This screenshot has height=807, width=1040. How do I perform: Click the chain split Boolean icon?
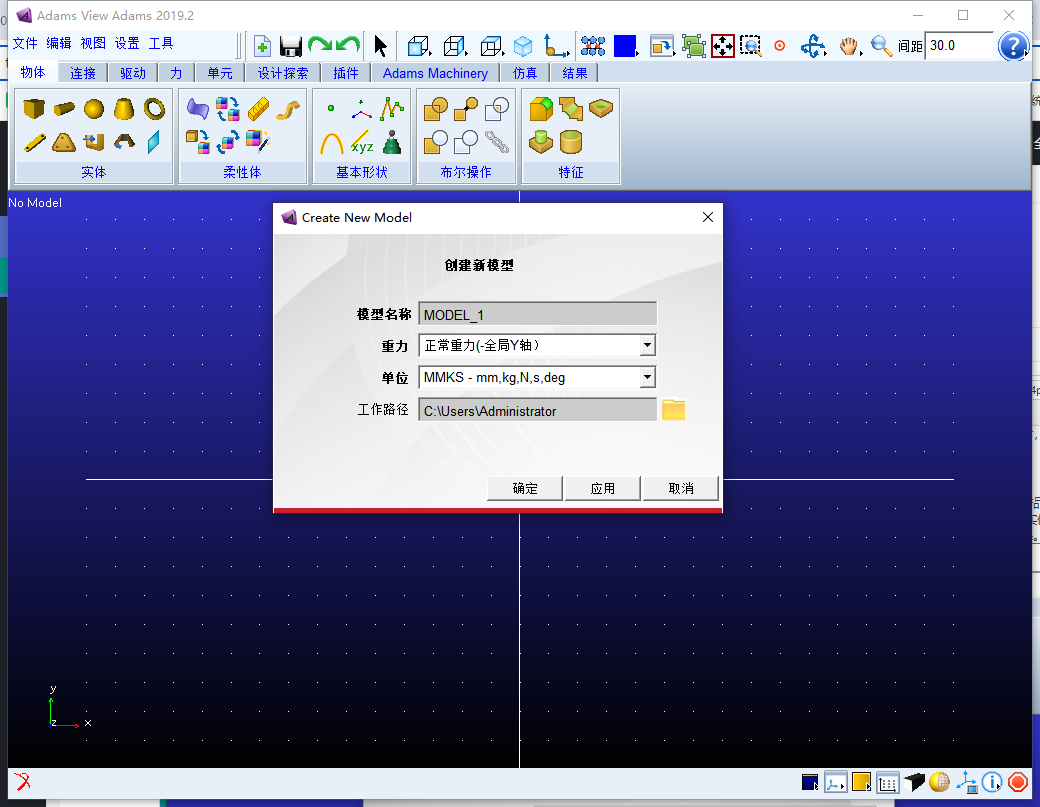tap(496, 142)
